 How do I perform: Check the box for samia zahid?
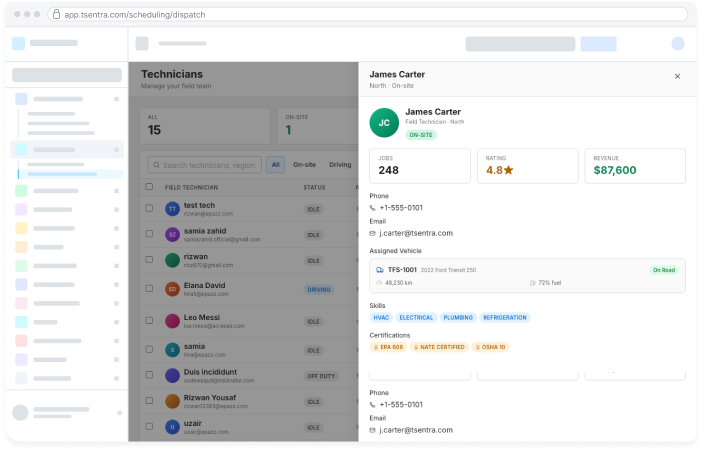click(x=149, y=234)
